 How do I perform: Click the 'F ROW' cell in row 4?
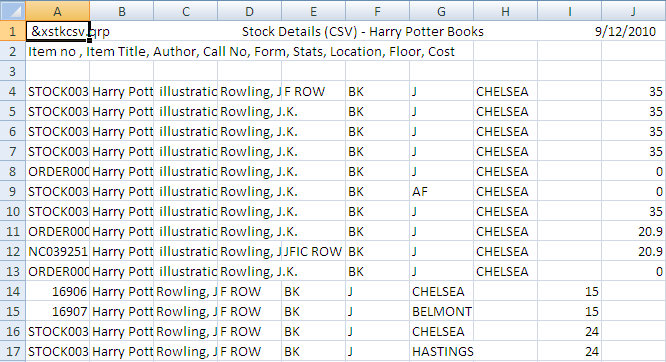313,91
